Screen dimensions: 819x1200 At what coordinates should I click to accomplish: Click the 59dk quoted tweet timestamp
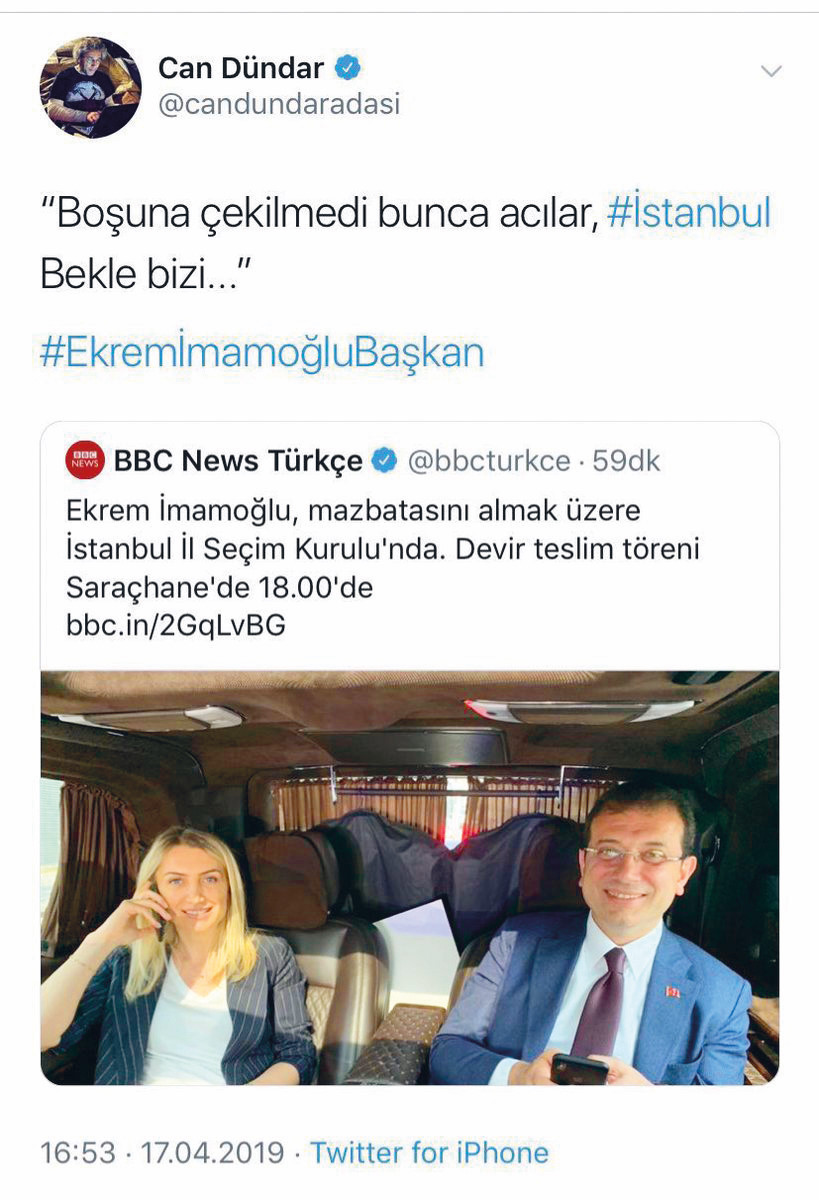[x=627, y=461]
